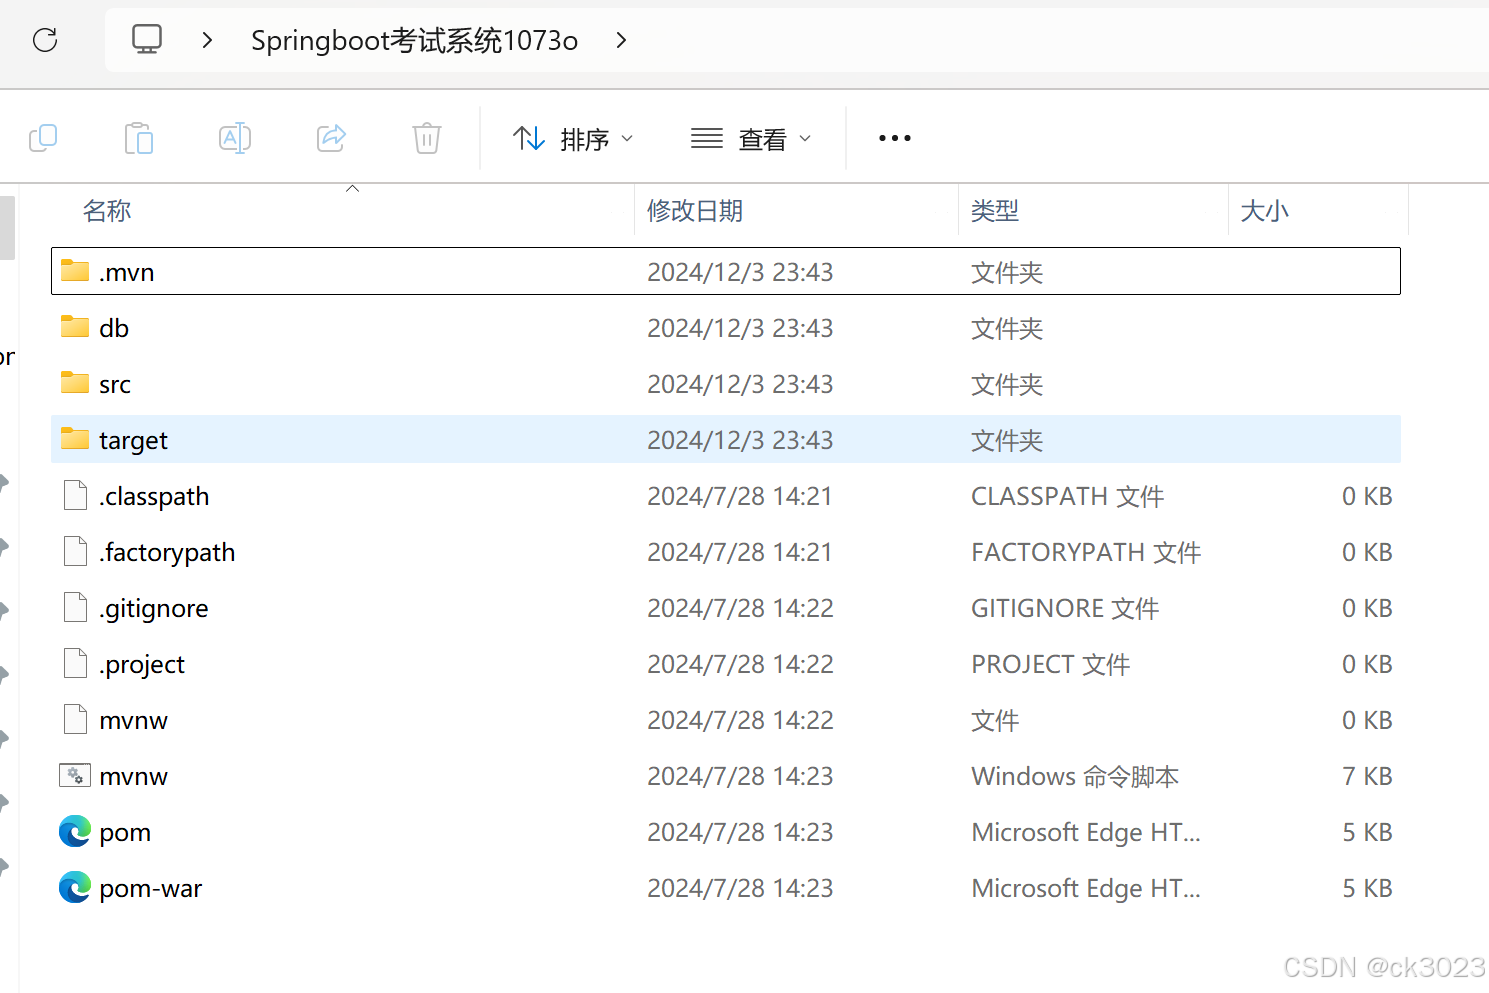Toggle selection of the target folder
The image size is (1489, 993).
(132, 439)
